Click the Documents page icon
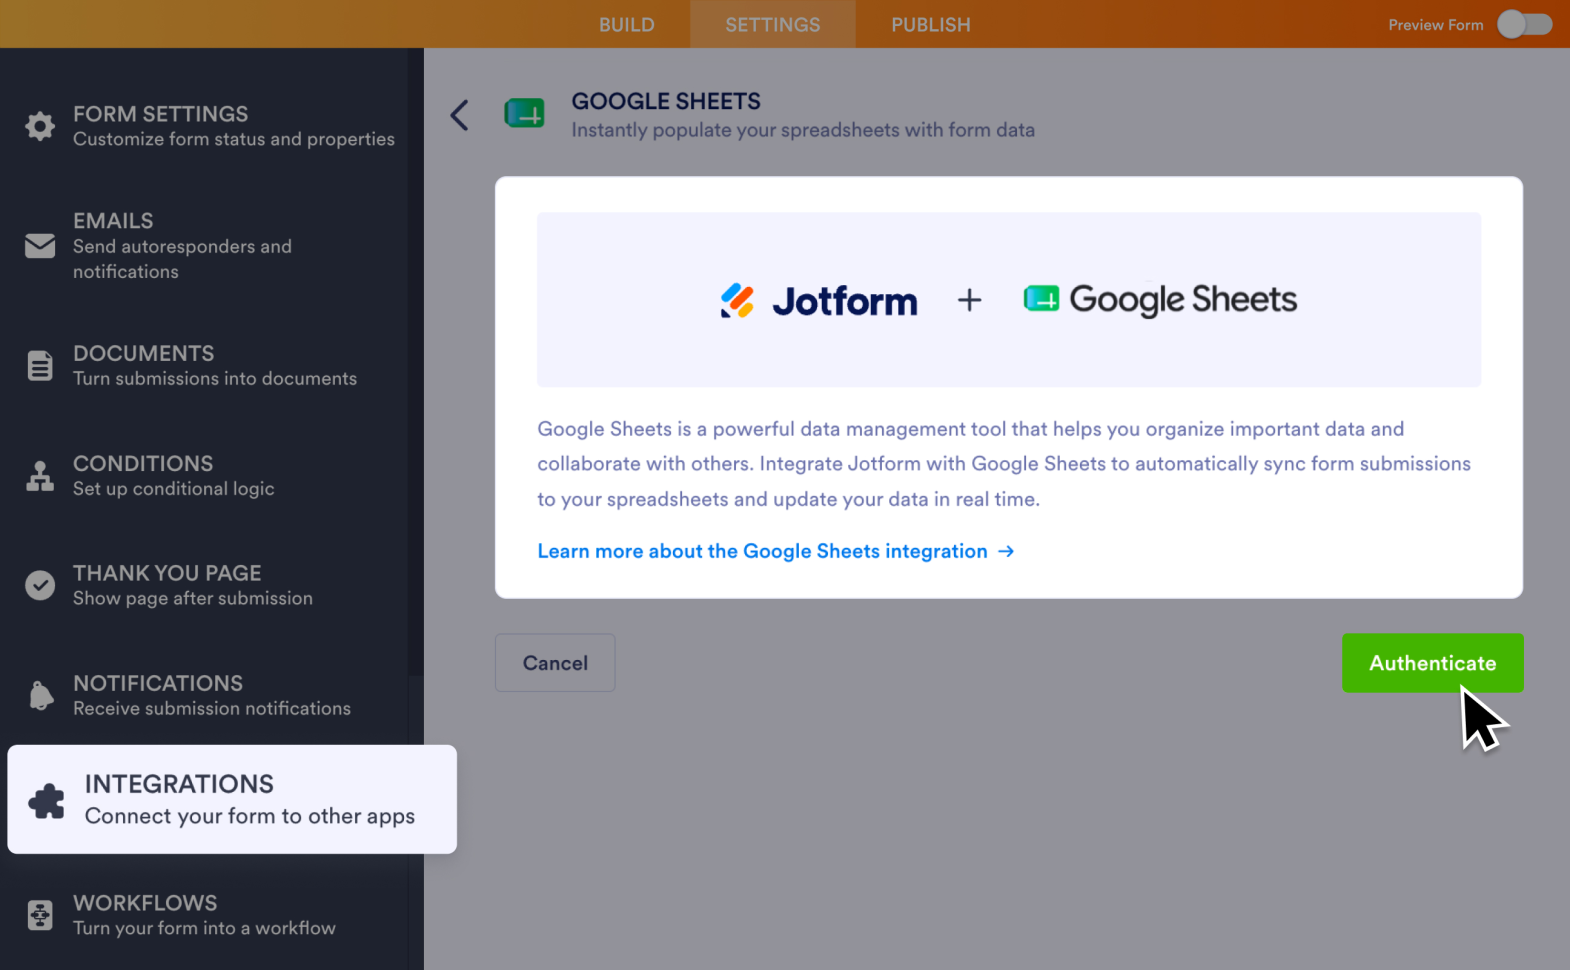Screen dimensions: 1570x970 click(40, 366)
